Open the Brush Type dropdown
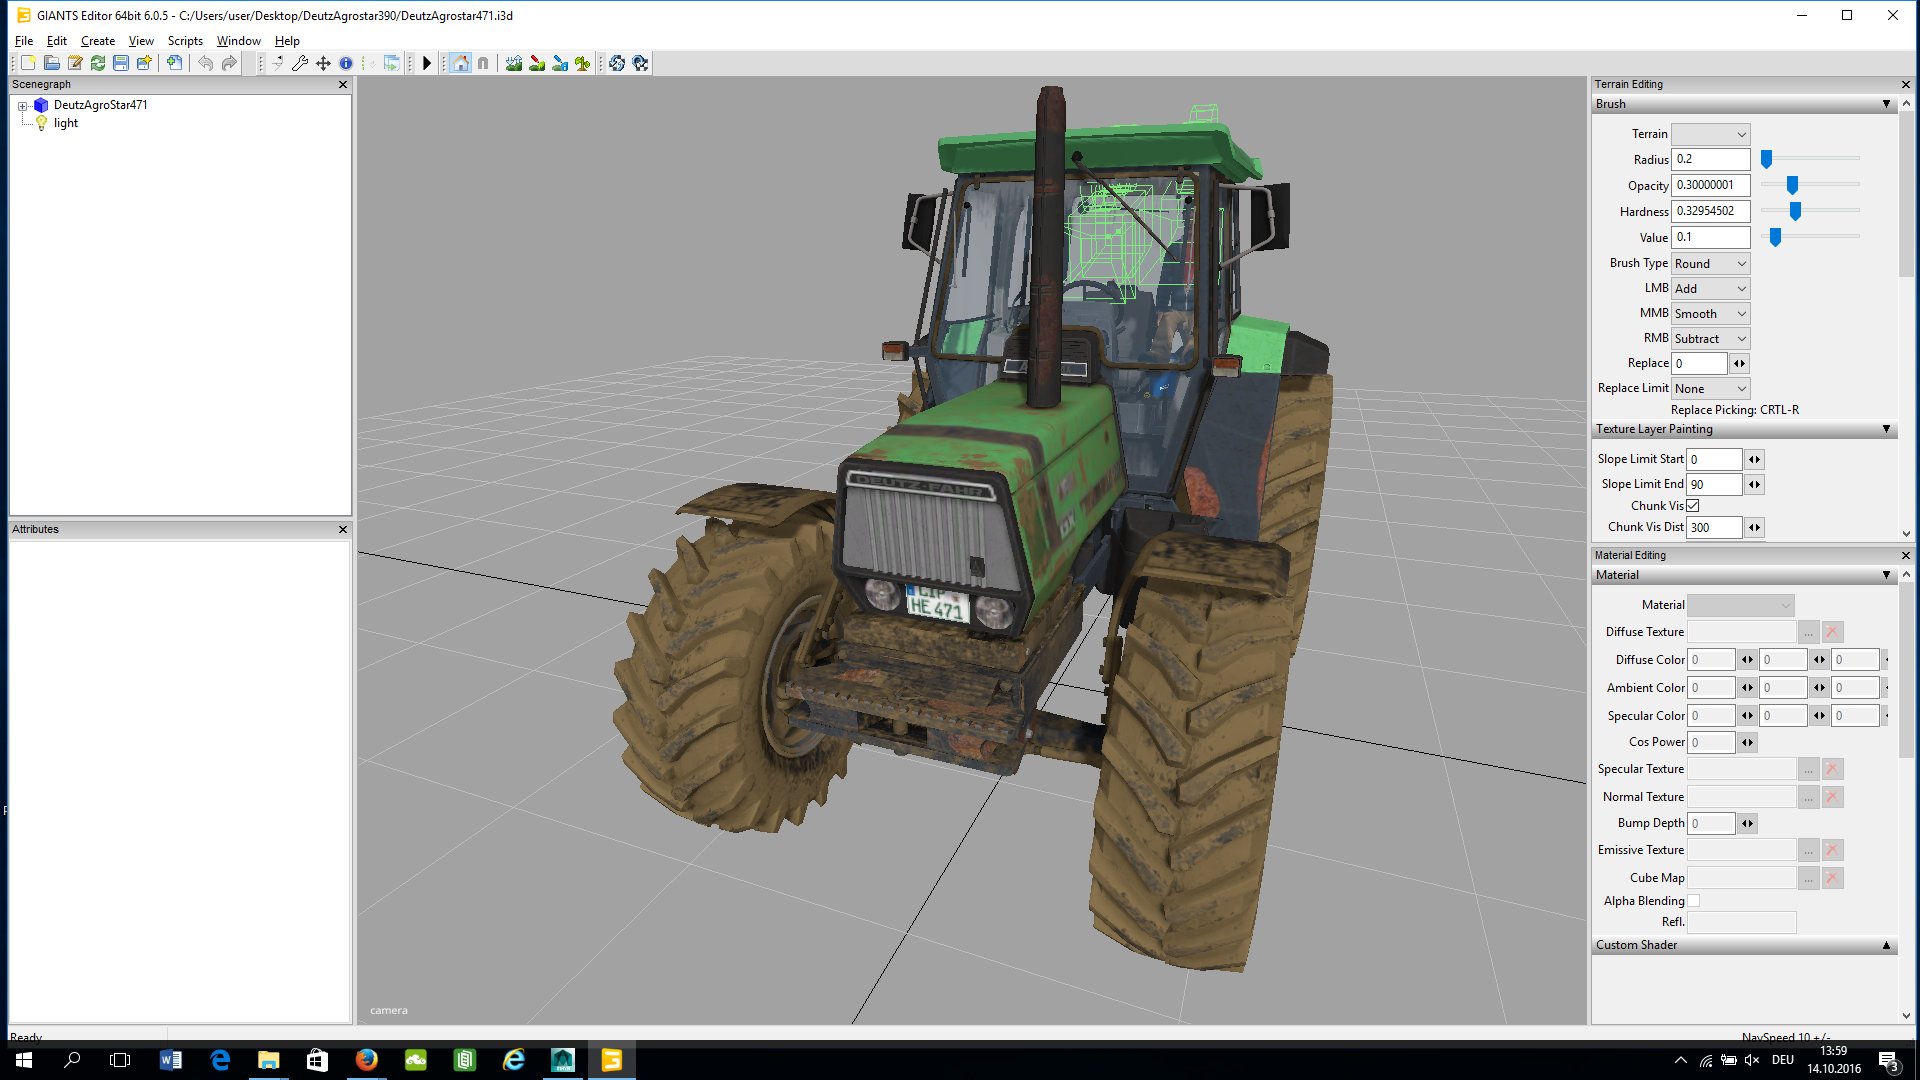The width and height of the screenshot is (1920, 1080). coord(1711,263)
